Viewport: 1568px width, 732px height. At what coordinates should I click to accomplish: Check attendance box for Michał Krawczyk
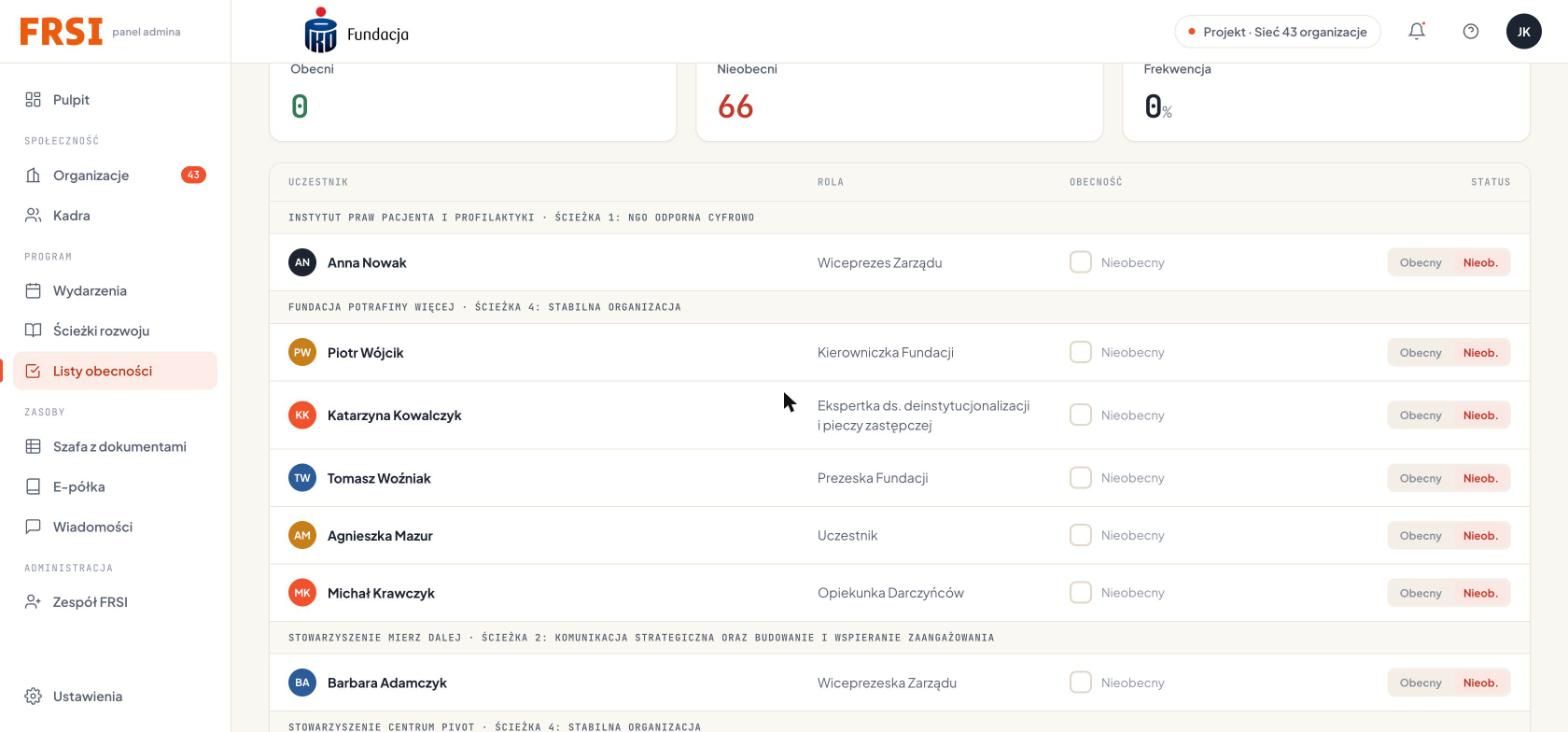[x=1080, y=593]
